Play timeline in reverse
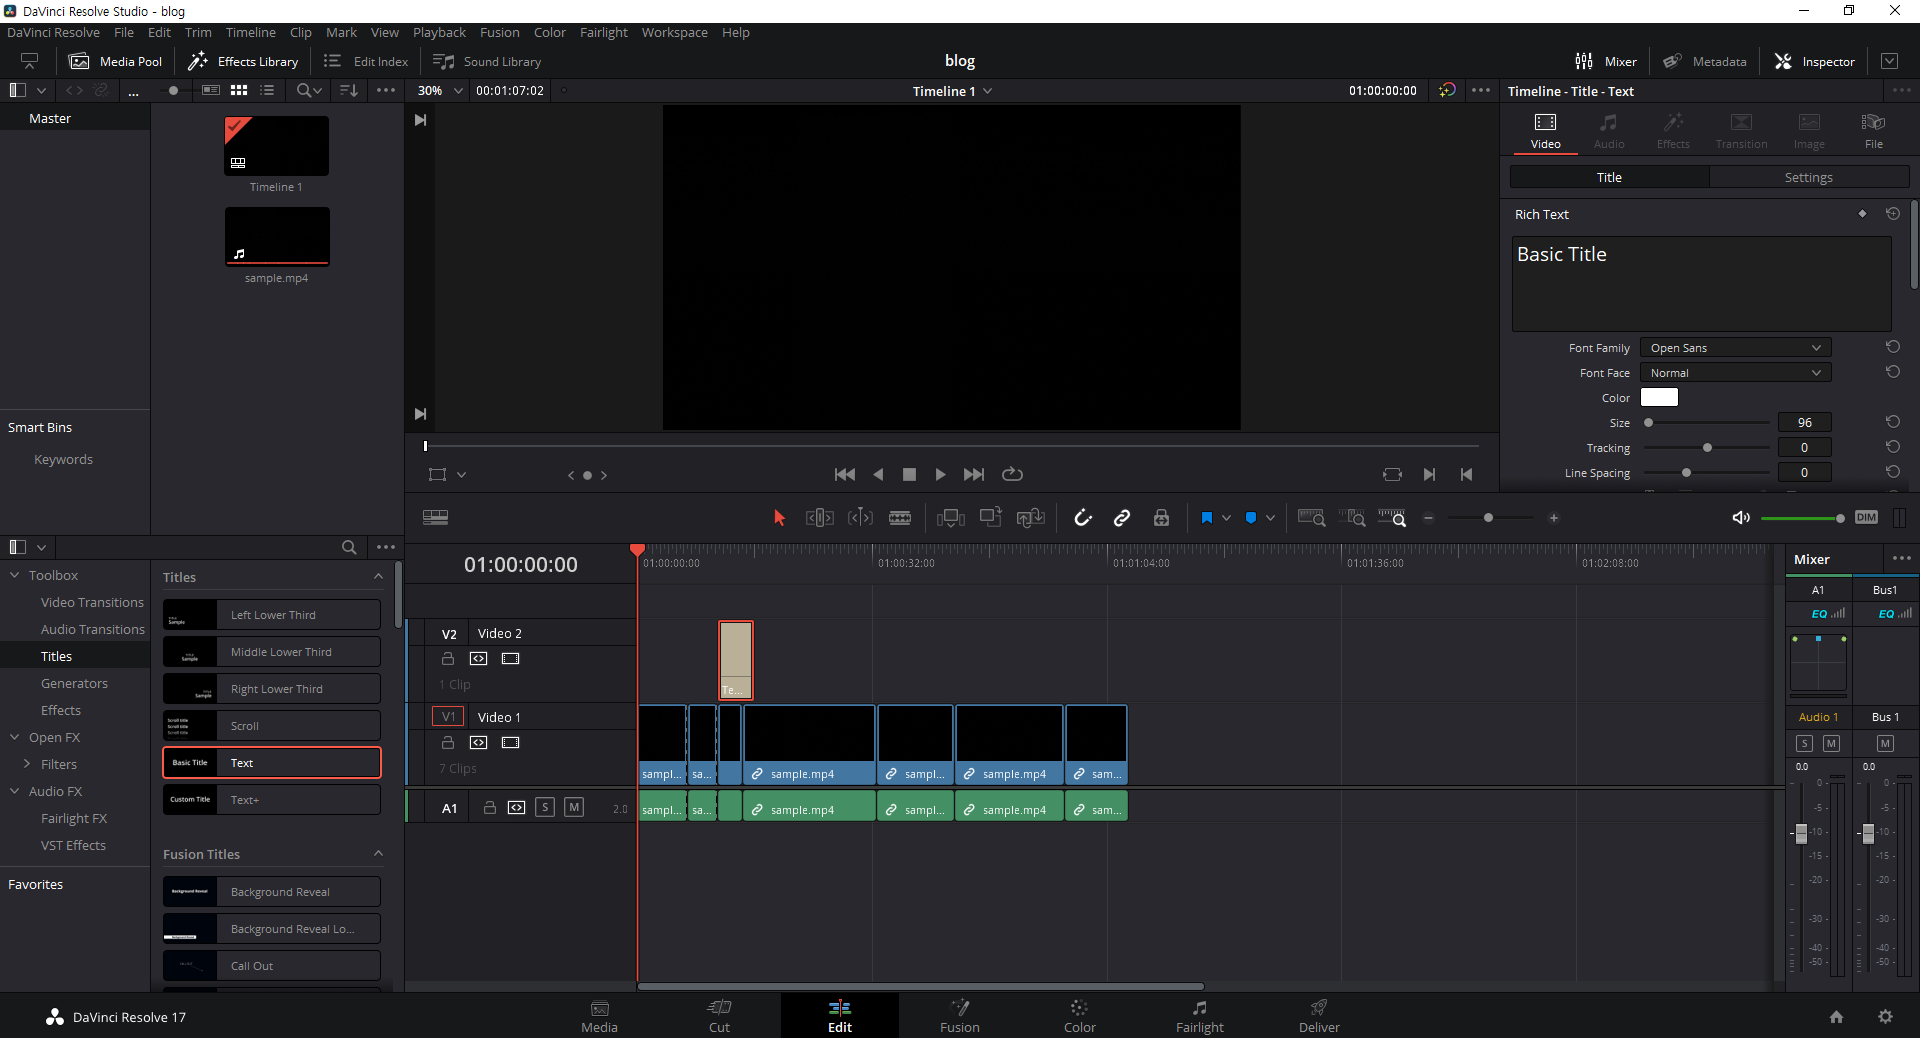This screenshot has height=1038, width=1920. (x=878, y=474)
